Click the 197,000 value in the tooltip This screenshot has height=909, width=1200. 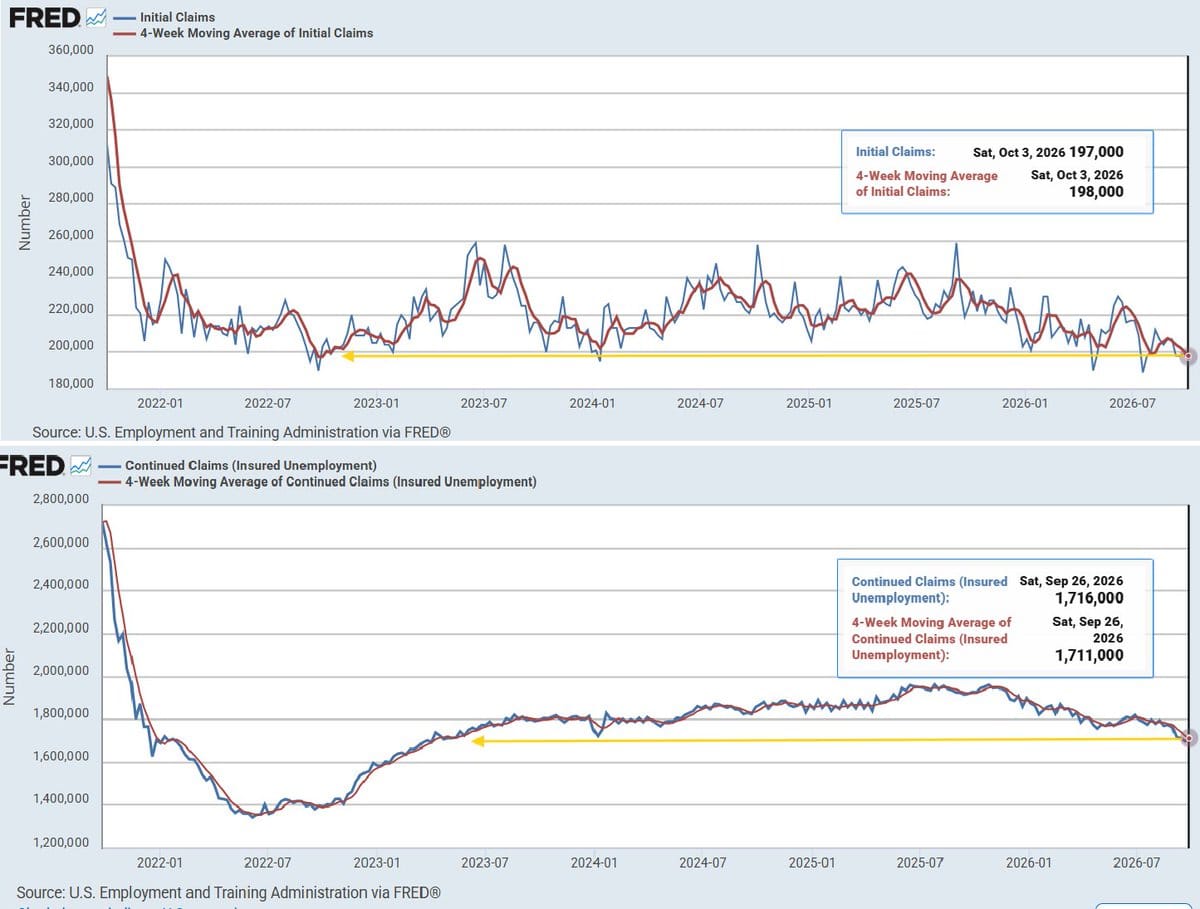1096,152
